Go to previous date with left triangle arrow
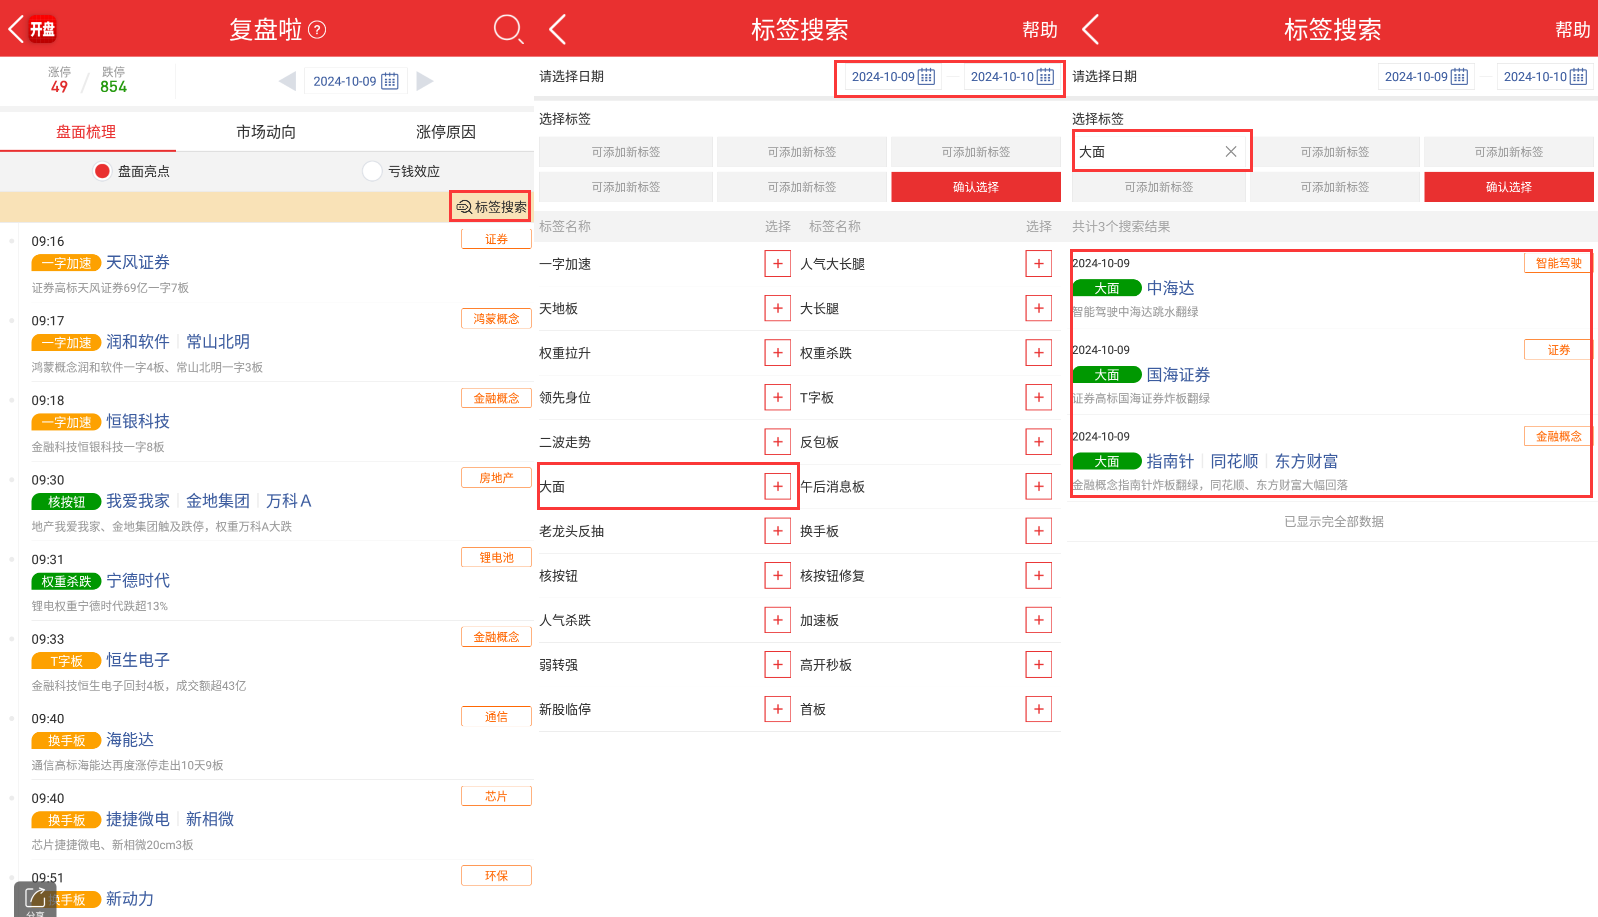The width and height of the screenshot is (1598, 917). point(287,81)
